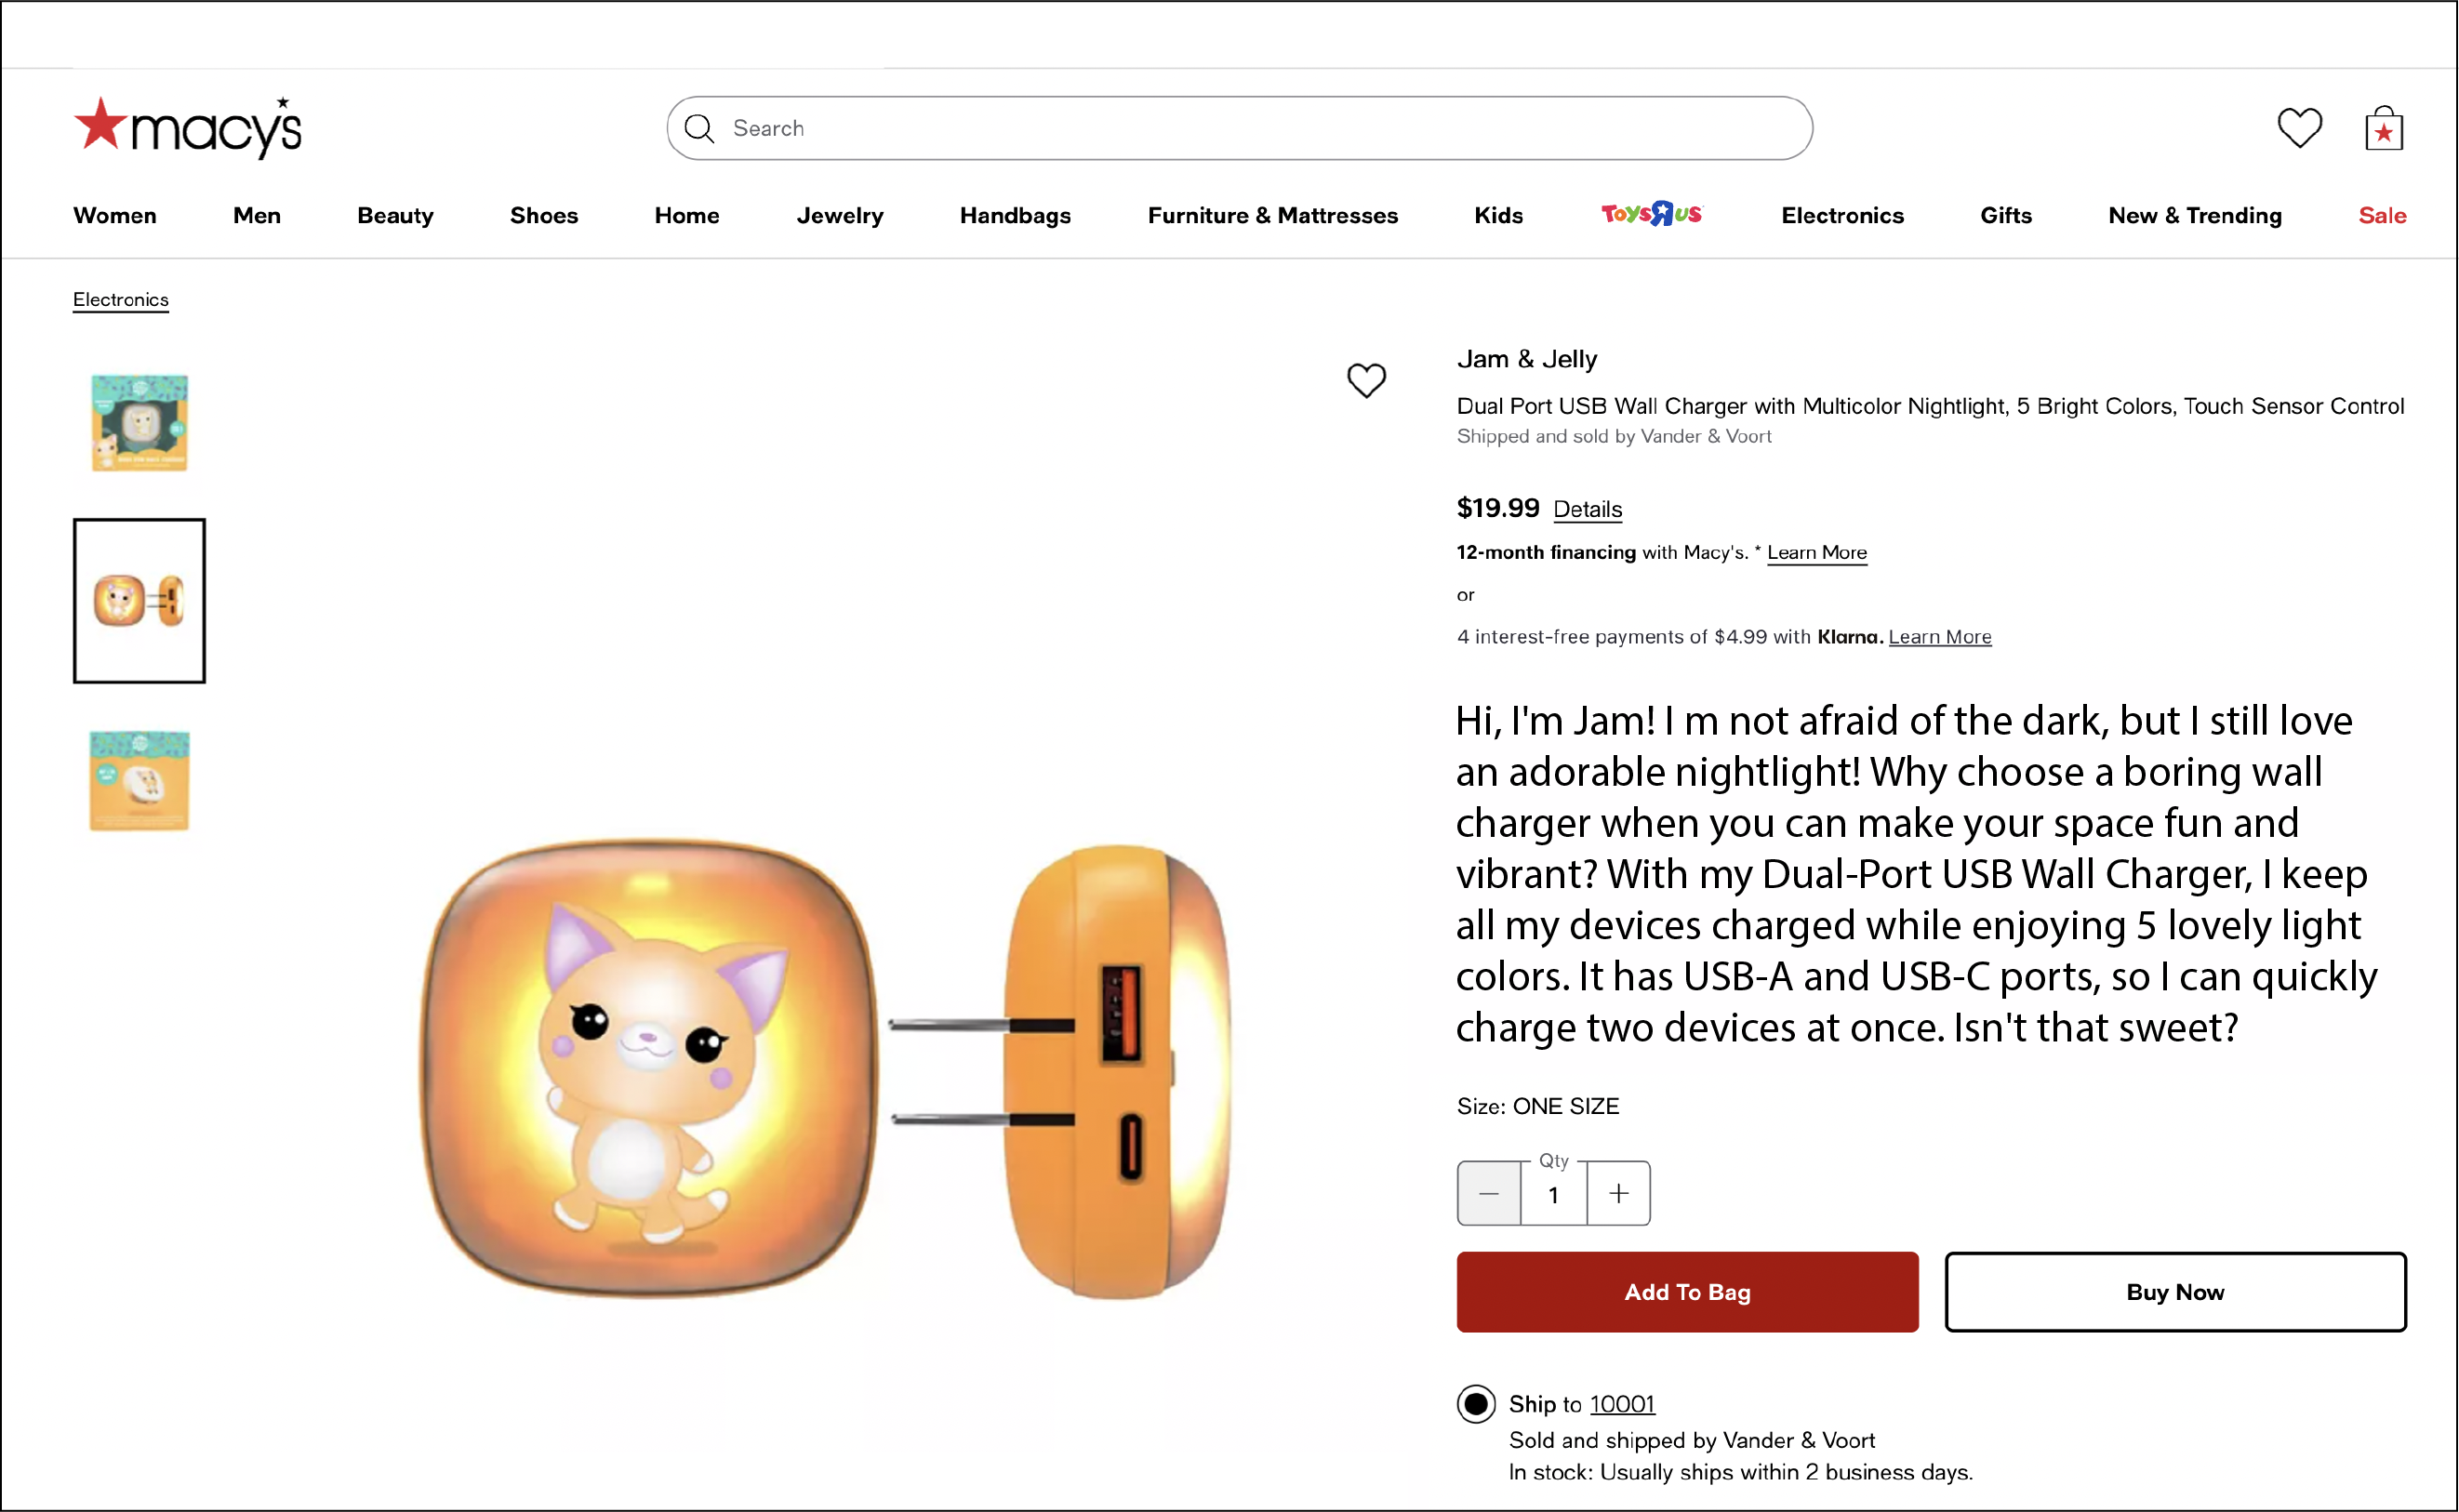Save product with the image heart icon
Image resolution: width=2459 pixels, height=1512 pixels.
coord(1366,380)
